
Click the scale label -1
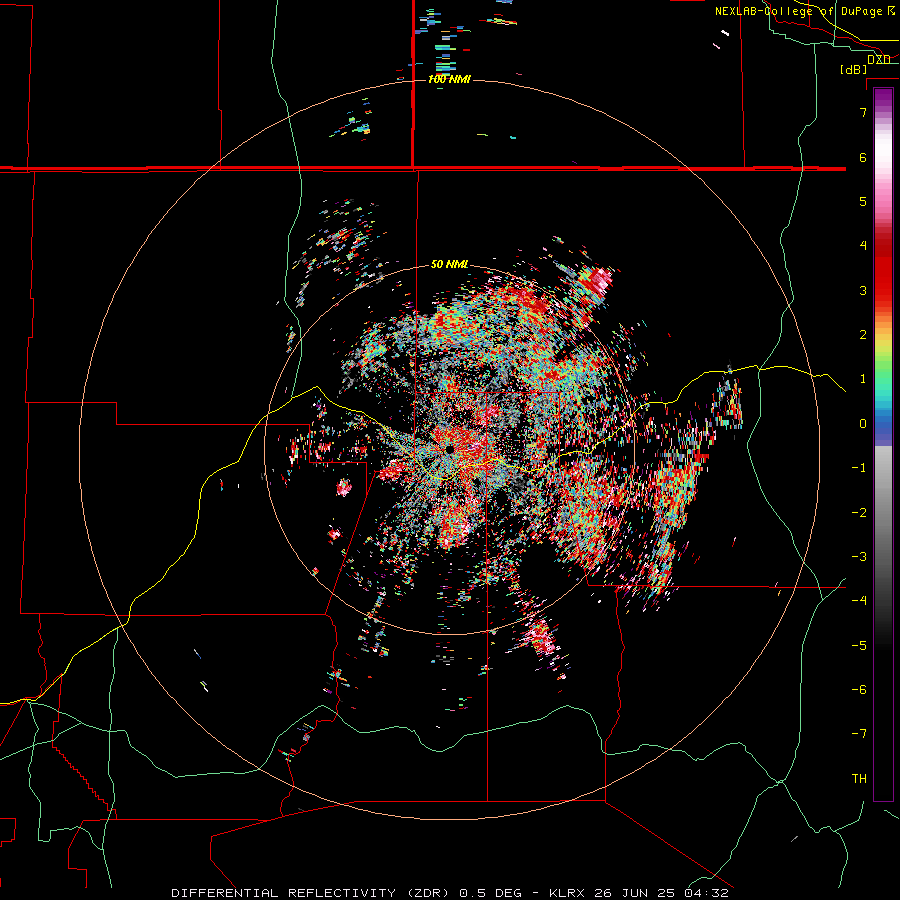tap(859, 468)
